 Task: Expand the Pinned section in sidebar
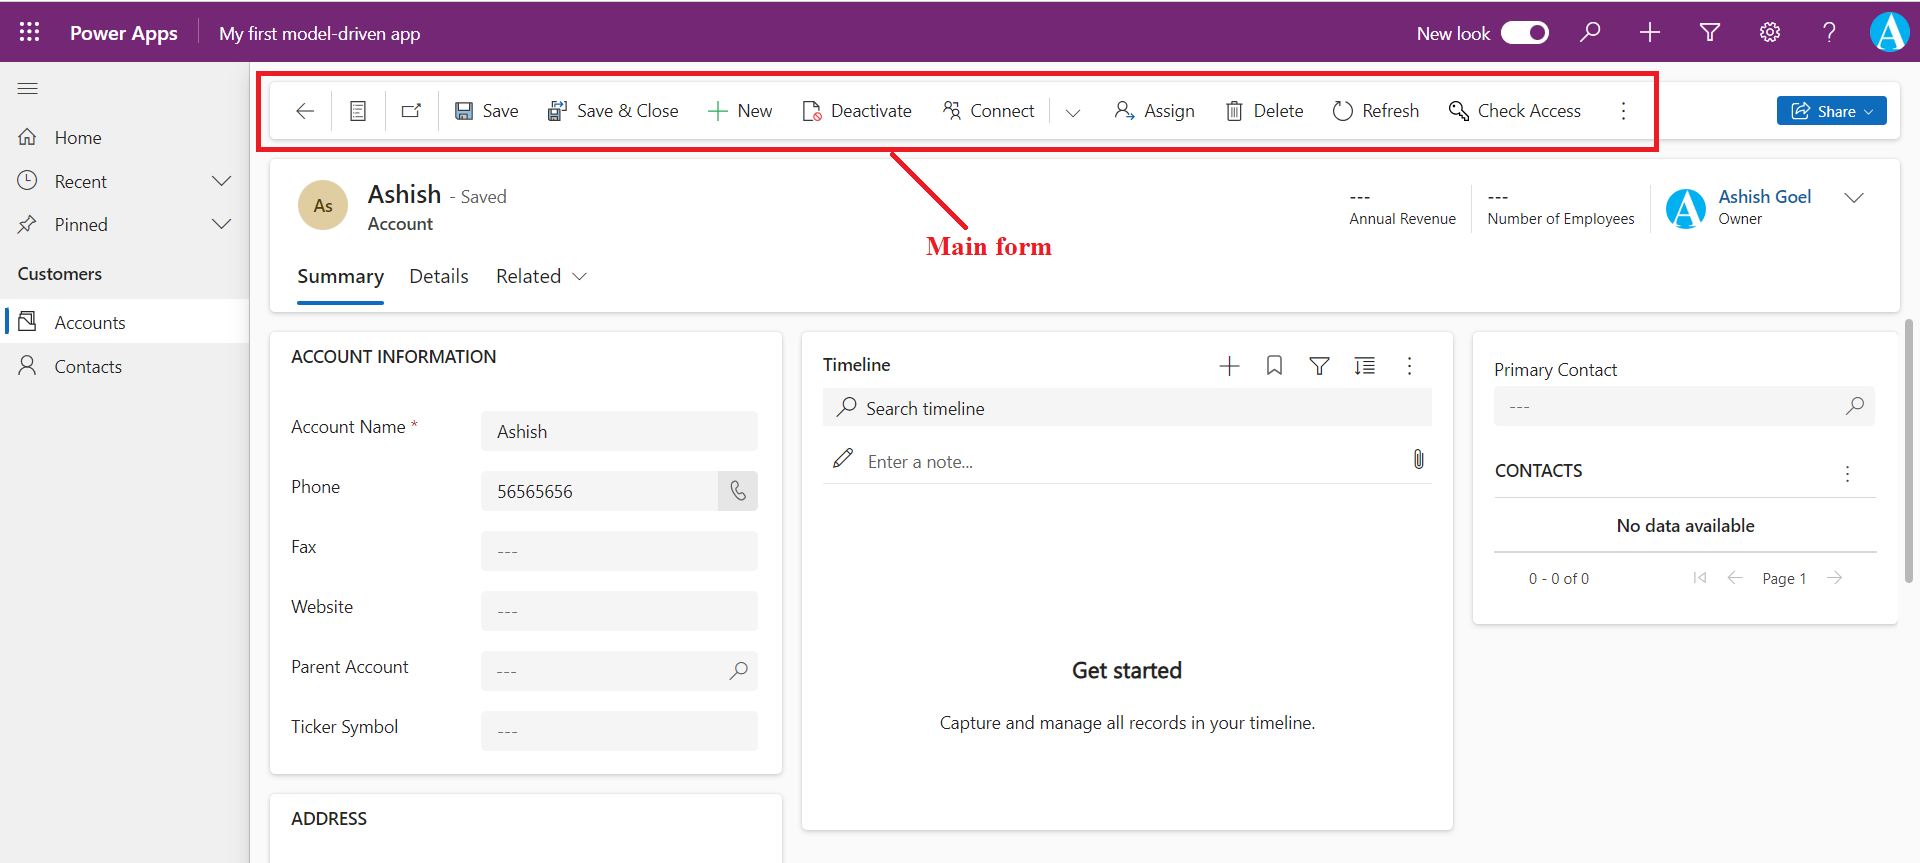point(221,224)
